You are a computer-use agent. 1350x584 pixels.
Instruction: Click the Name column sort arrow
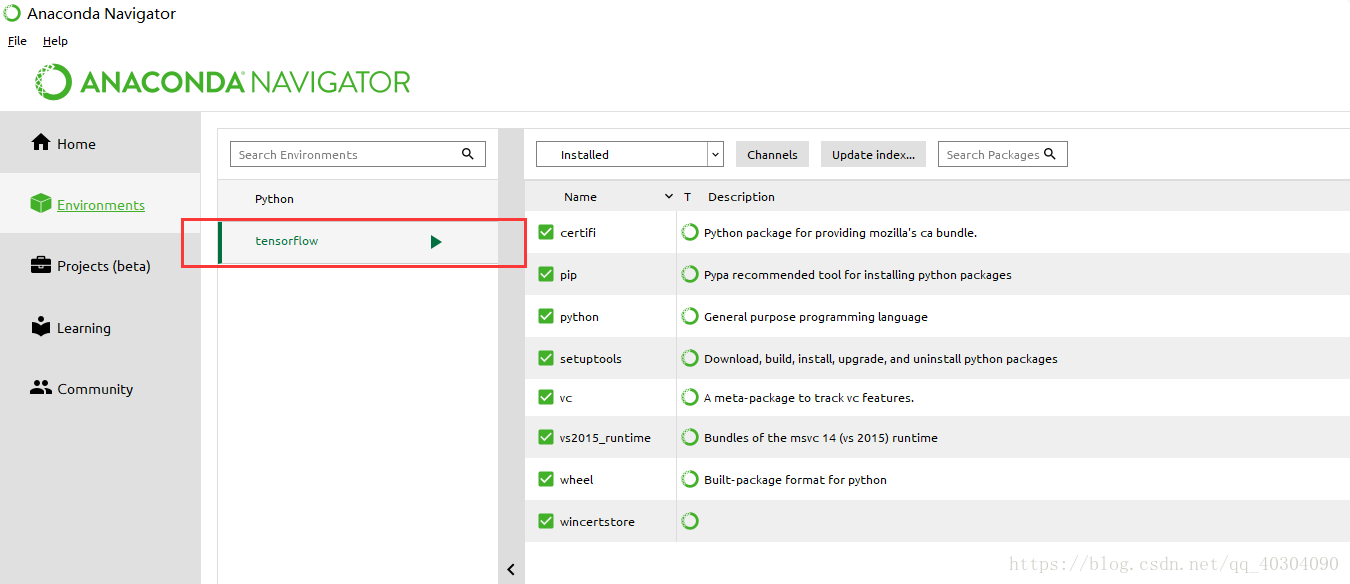point(669,197)
